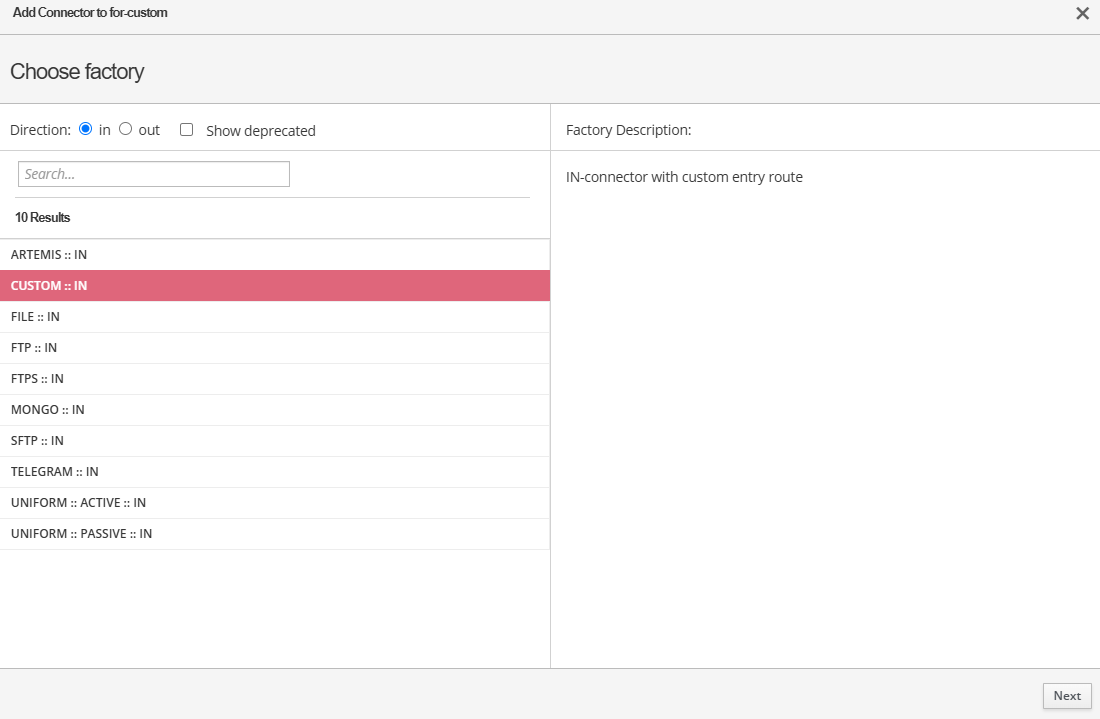1100x719 pixels.
Task: Click the factory description text
Action: coord(684,177)
